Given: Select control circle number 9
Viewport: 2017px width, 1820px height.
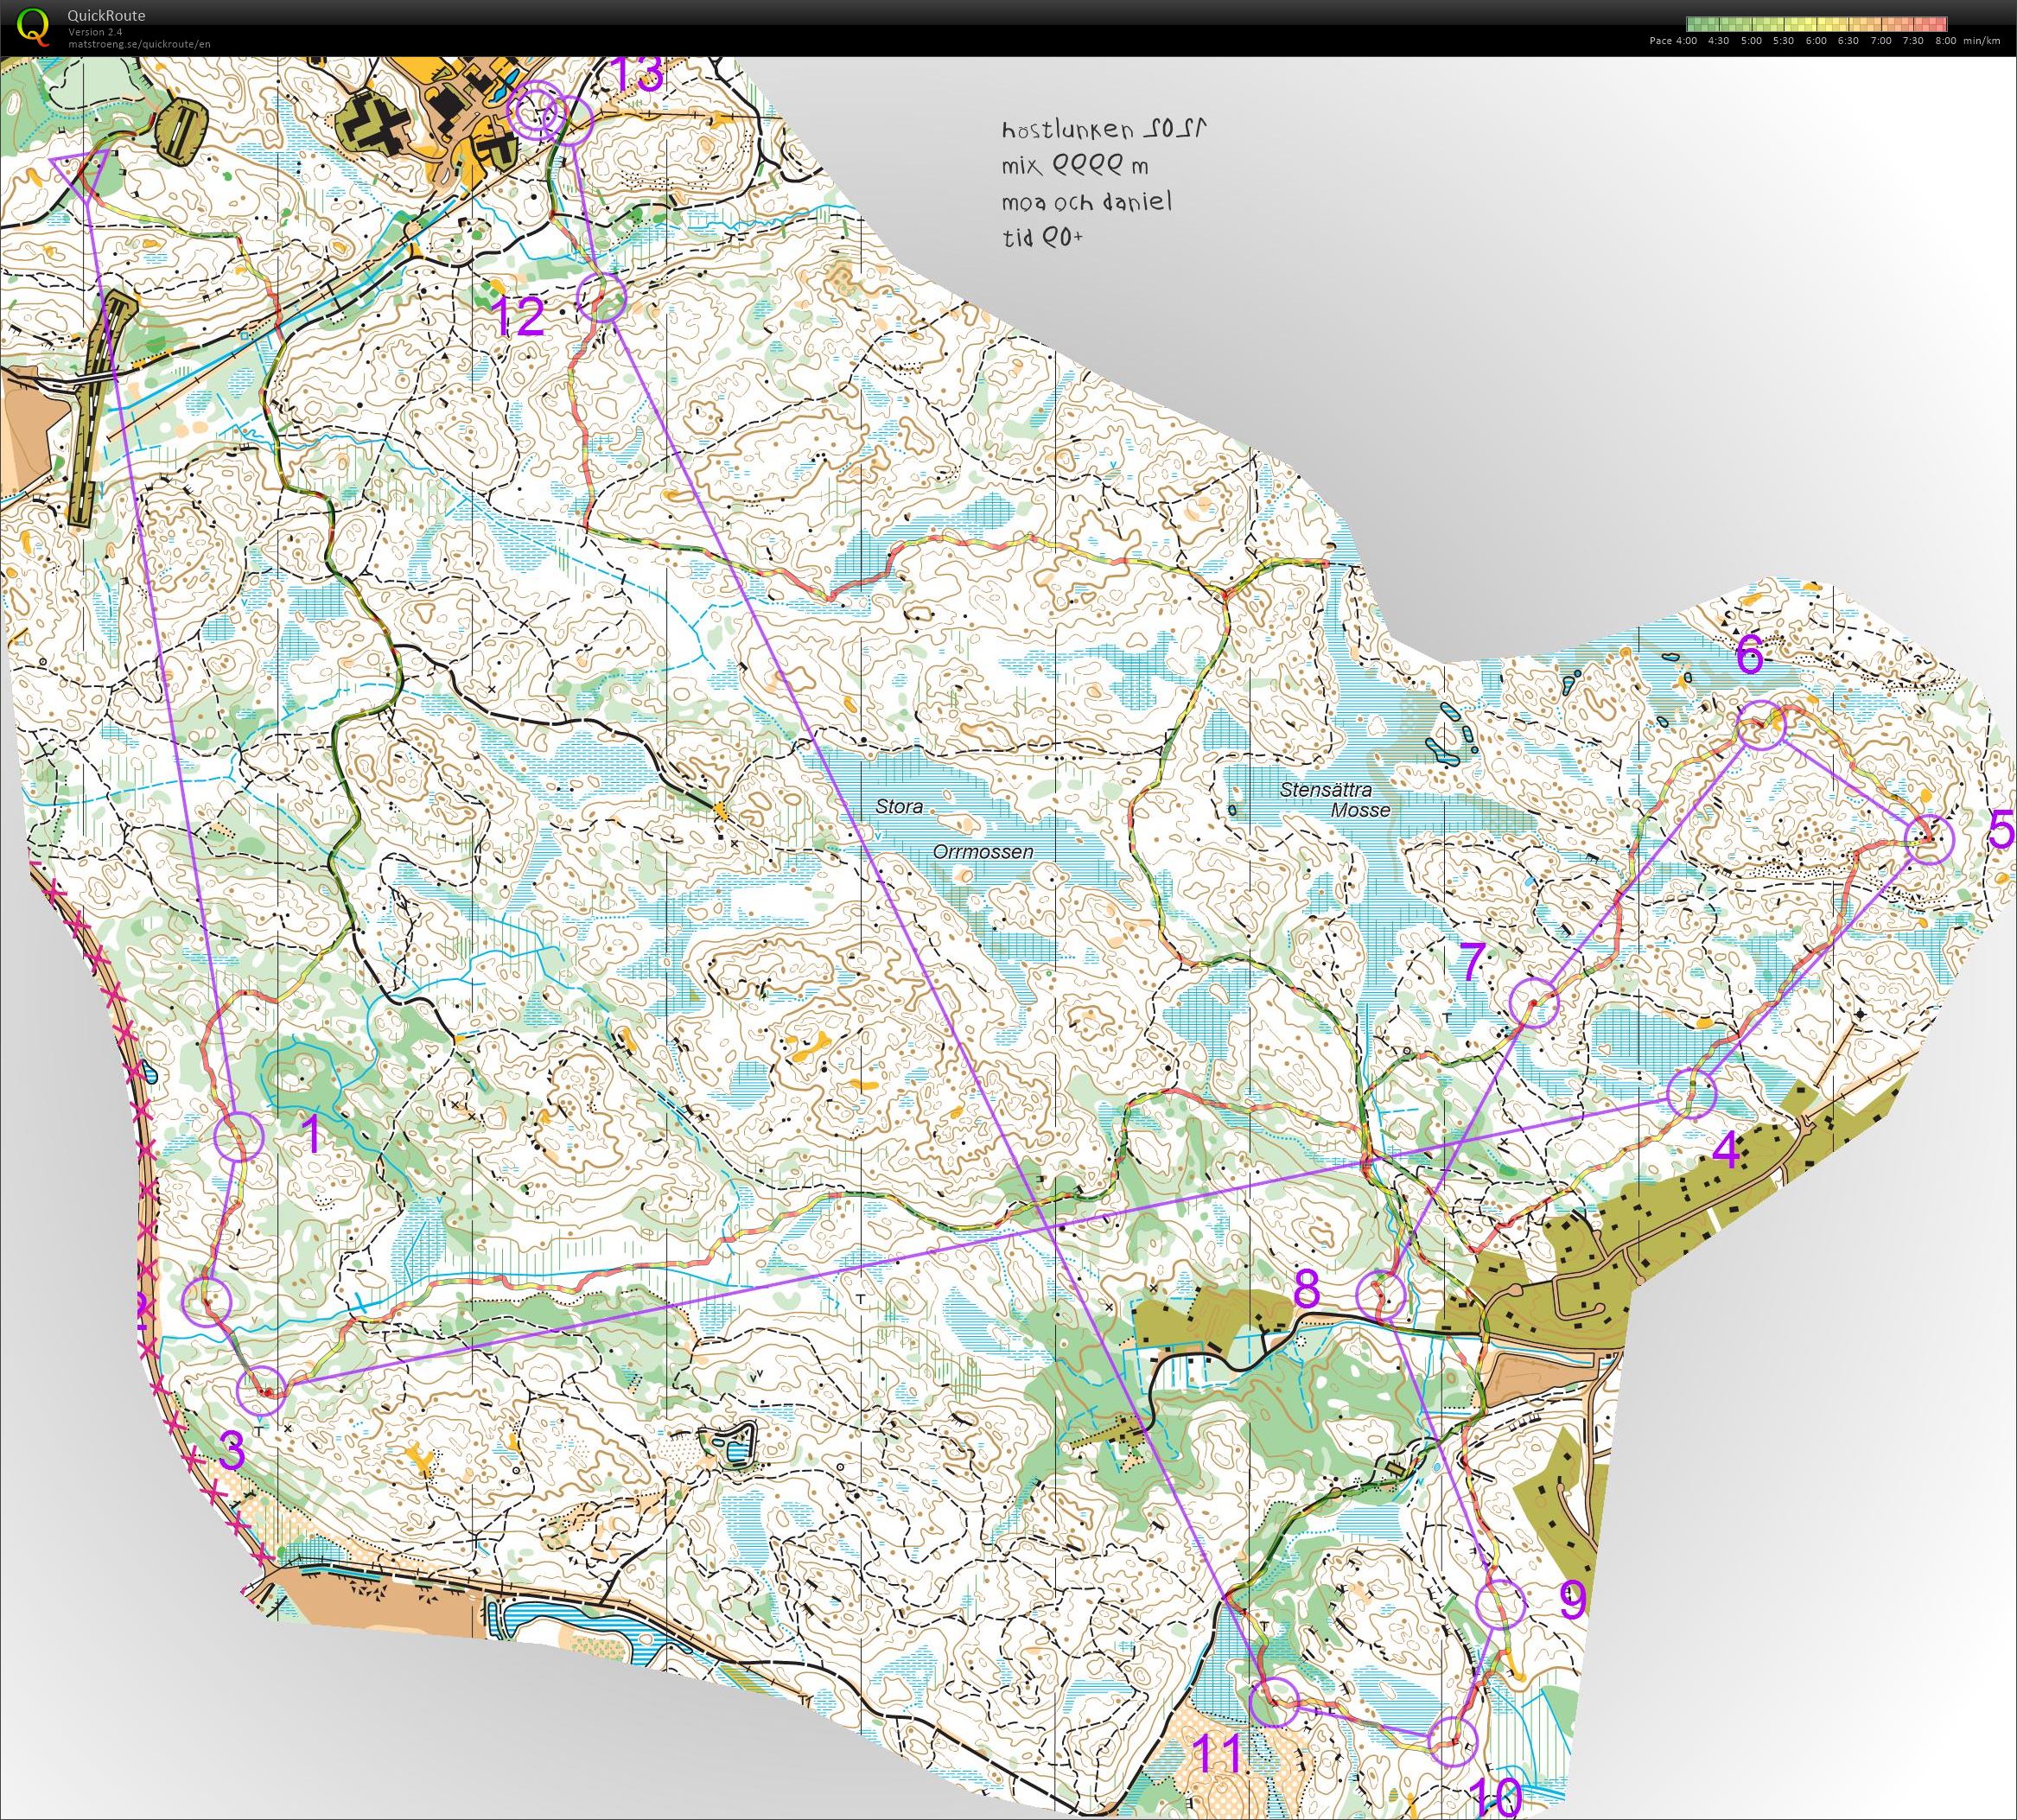Looking at the screenshot, I should (1500, 1603).
